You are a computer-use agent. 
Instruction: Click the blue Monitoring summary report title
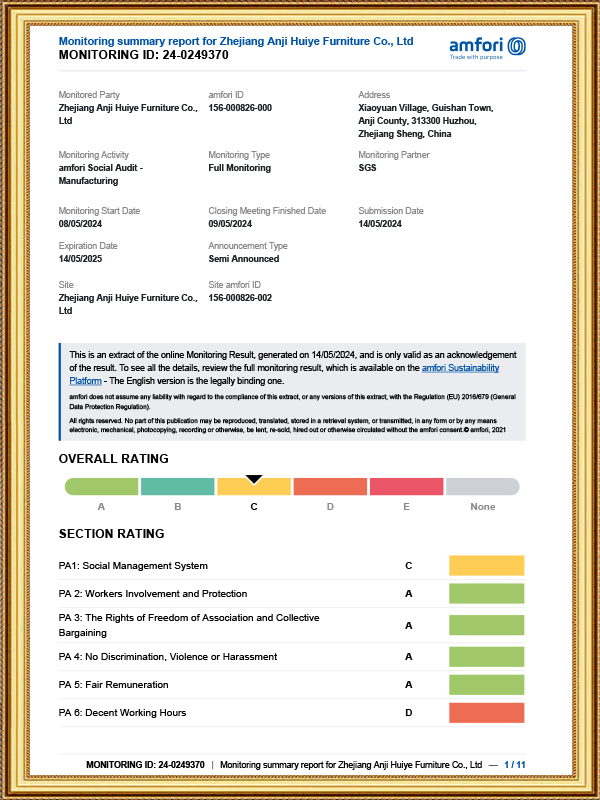[x=236, y=41]
